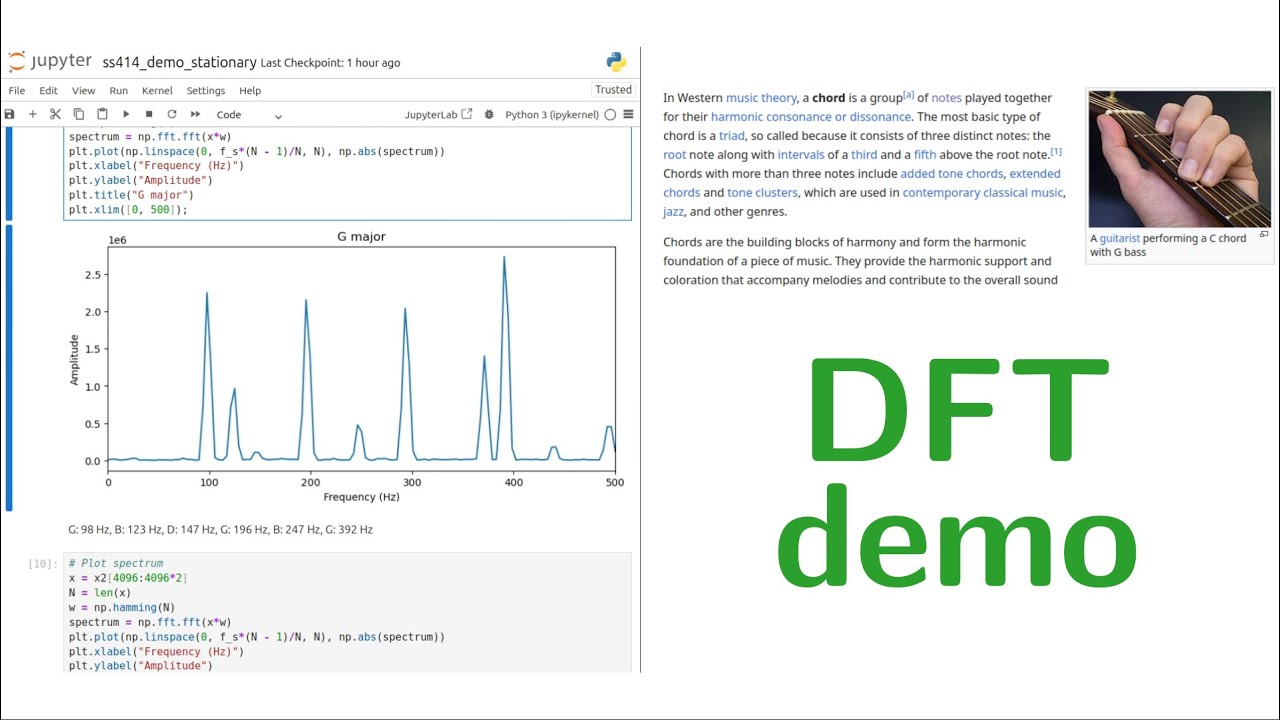Image resolution: width=1280 pixels, height=720 pixels.
Task: Click the Python logo icon
Action: [x=616, y=62]
